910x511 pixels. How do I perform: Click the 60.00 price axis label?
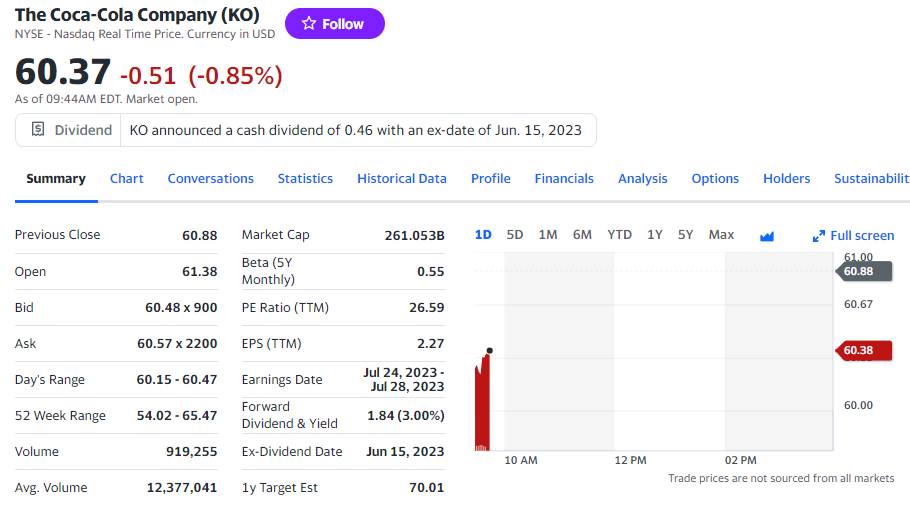coord(858,405)
